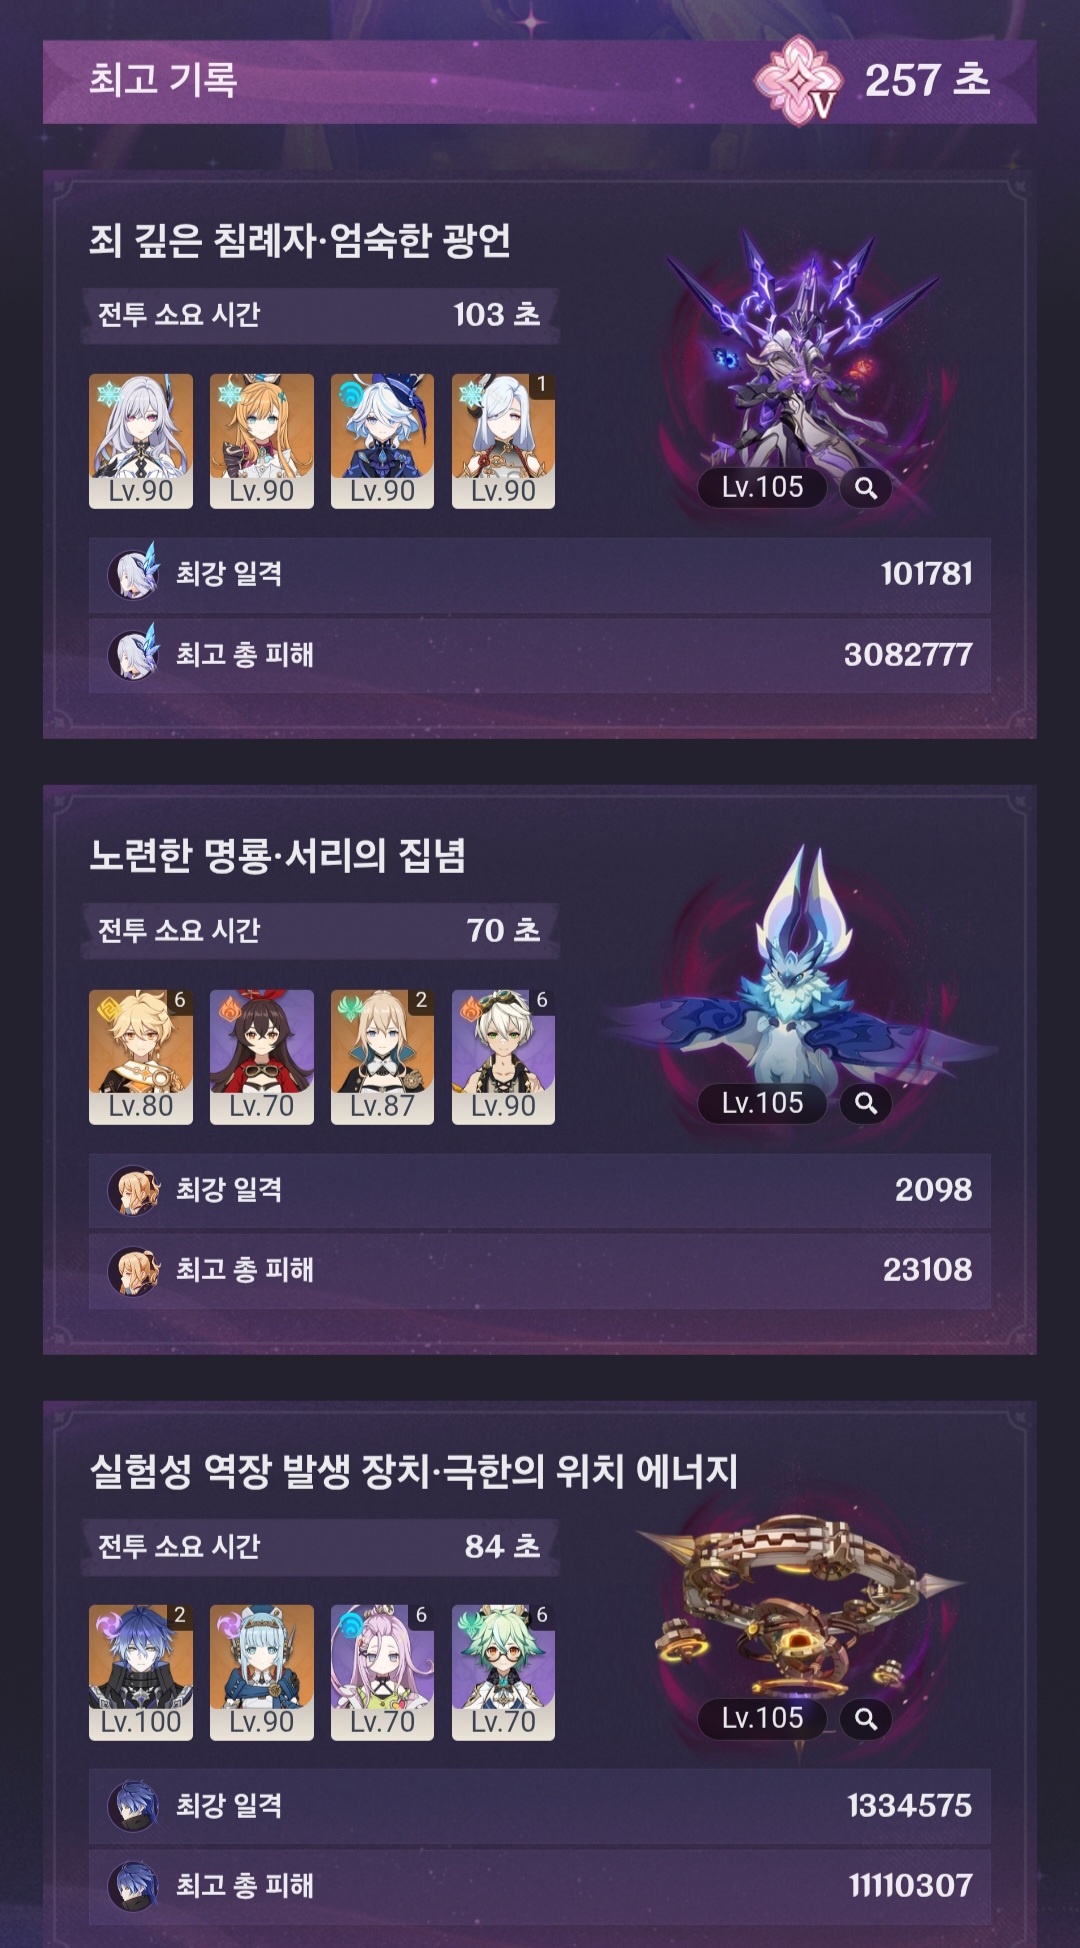Tap the 최고 기록 header bar title
The height and width of the screenshot is (1948, 1080).
tap(163, 80)
